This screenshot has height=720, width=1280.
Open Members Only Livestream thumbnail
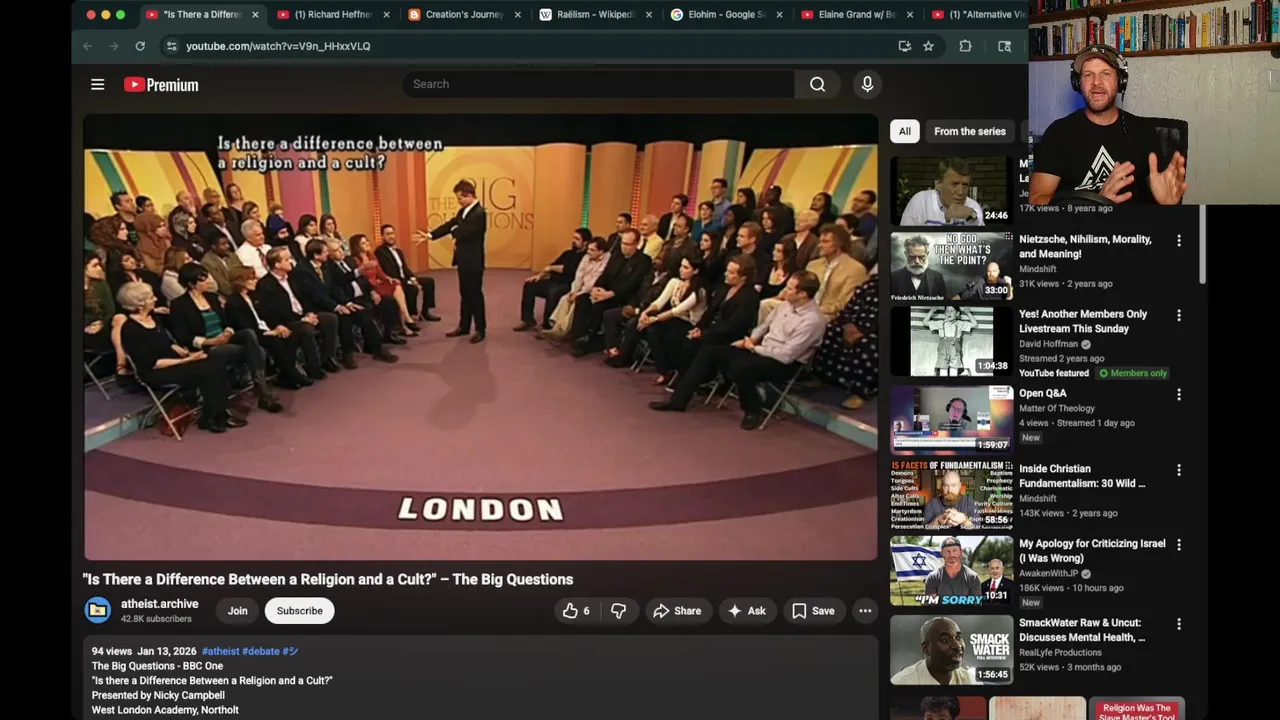(x=951, y=341)
